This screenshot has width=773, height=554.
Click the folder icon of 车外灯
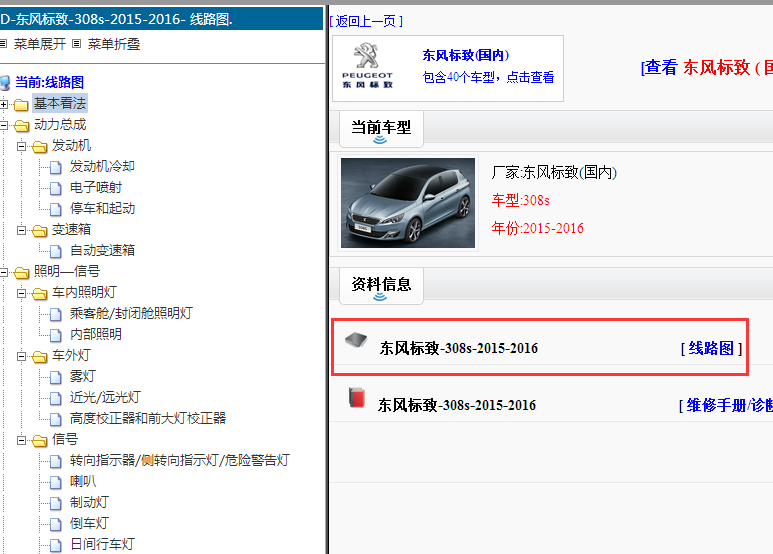click(x=39, y=356)
